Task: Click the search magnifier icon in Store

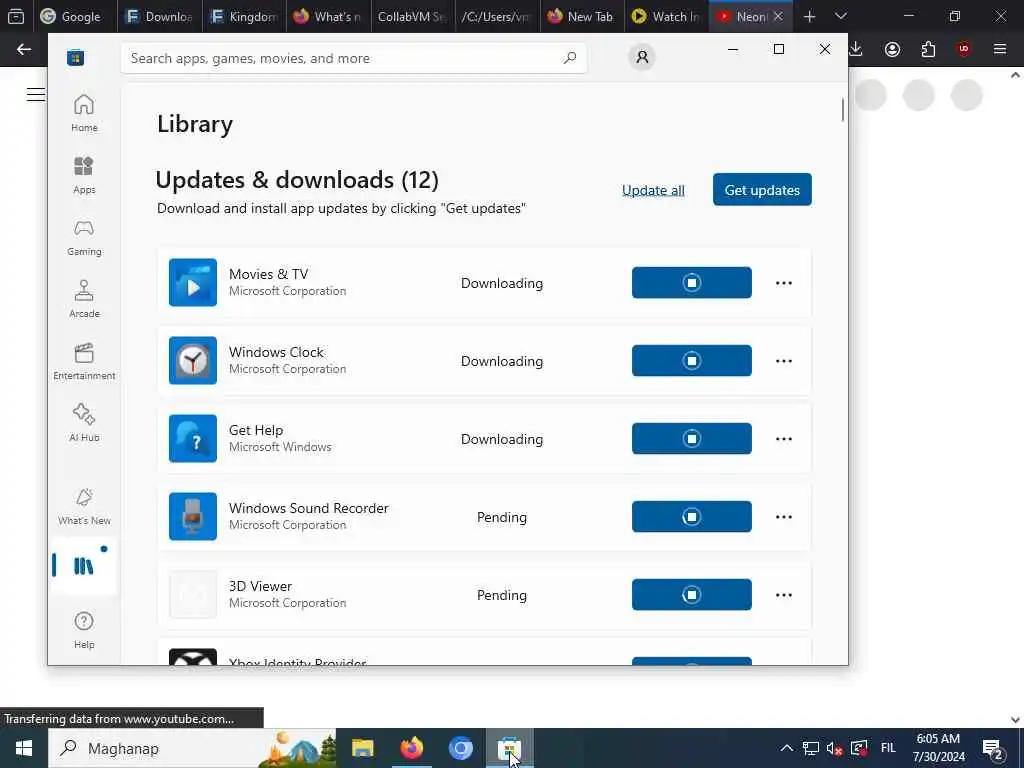Action: coord(569,58)
